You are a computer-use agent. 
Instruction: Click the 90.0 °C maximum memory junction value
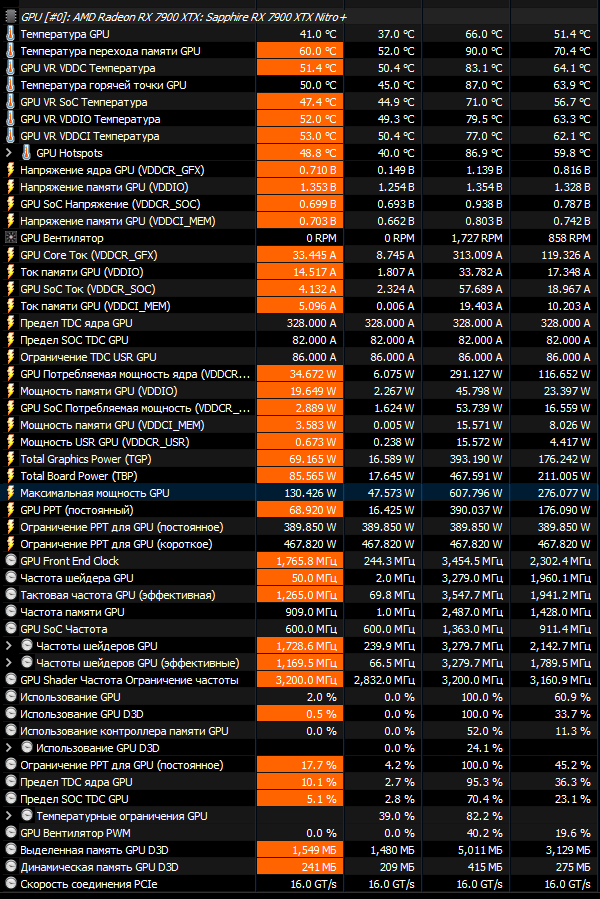point(484,51)
